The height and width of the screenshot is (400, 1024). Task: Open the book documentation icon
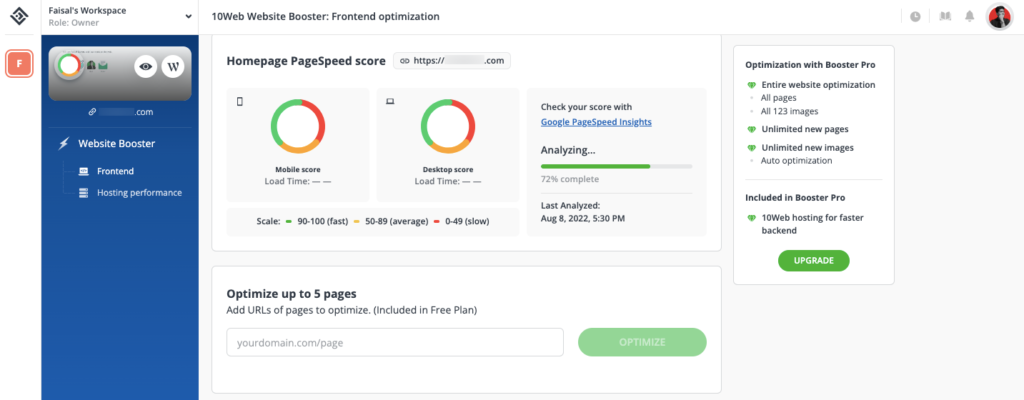(x=944, y=16)
